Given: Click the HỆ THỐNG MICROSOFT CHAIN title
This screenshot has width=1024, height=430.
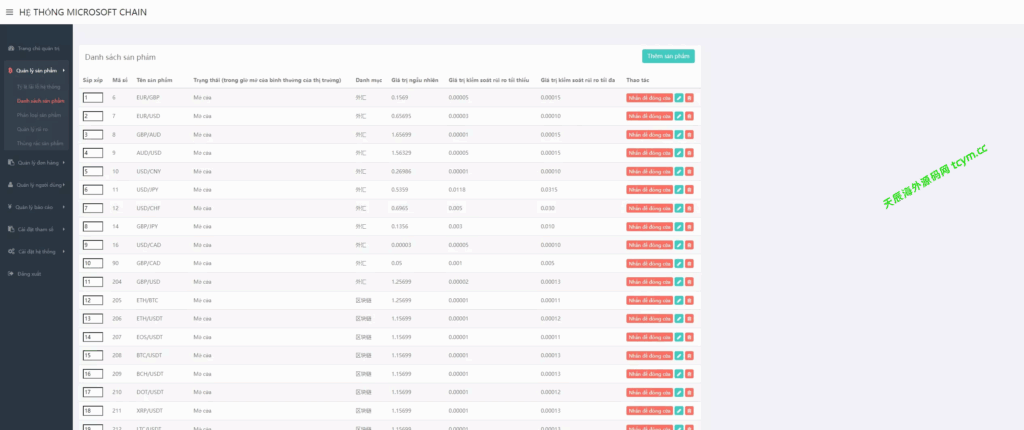Looking at the screenshot, I should click(x=83, y=12).
